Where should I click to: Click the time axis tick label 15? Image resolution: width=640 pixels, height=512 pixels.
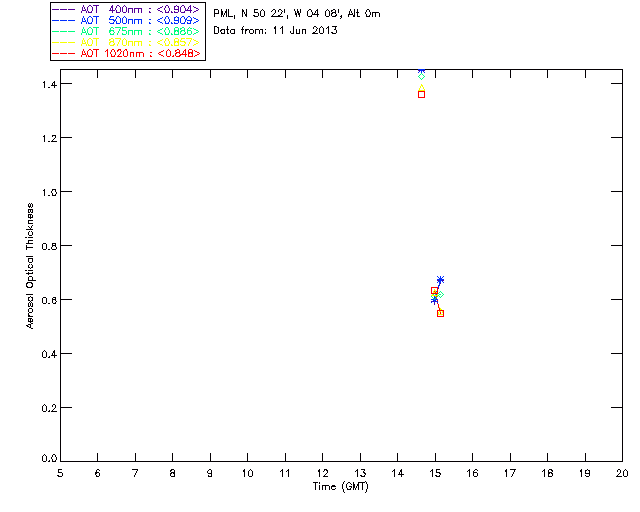tap(435, 473)
